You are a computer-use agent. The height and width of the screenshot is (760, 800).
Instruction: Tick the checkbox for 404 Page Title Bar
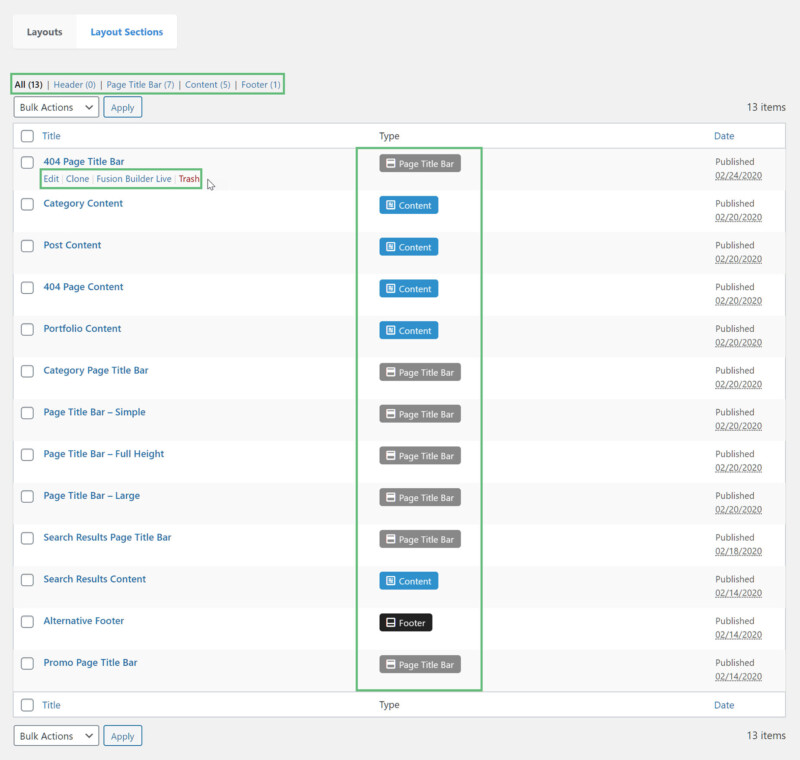[25, 161]
